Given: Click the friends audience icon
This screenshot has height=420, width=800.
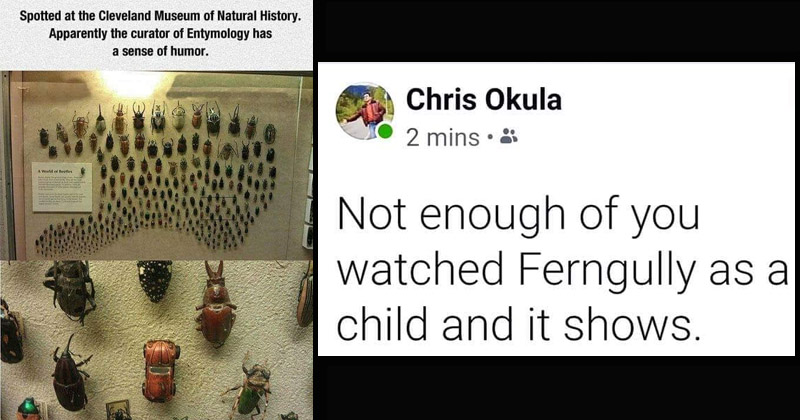Looking at the screenshot, I should pos(509,136).
